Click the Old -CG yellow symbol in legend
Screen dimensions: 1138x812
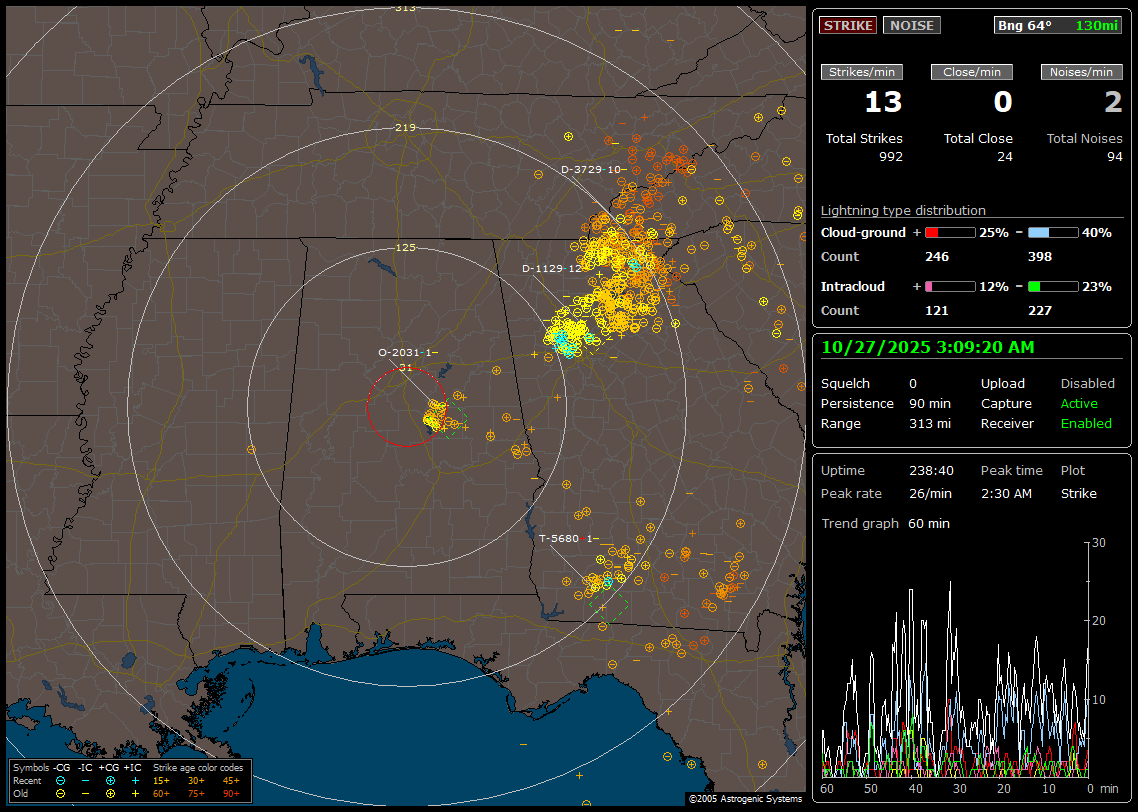[x=61, y=793]
